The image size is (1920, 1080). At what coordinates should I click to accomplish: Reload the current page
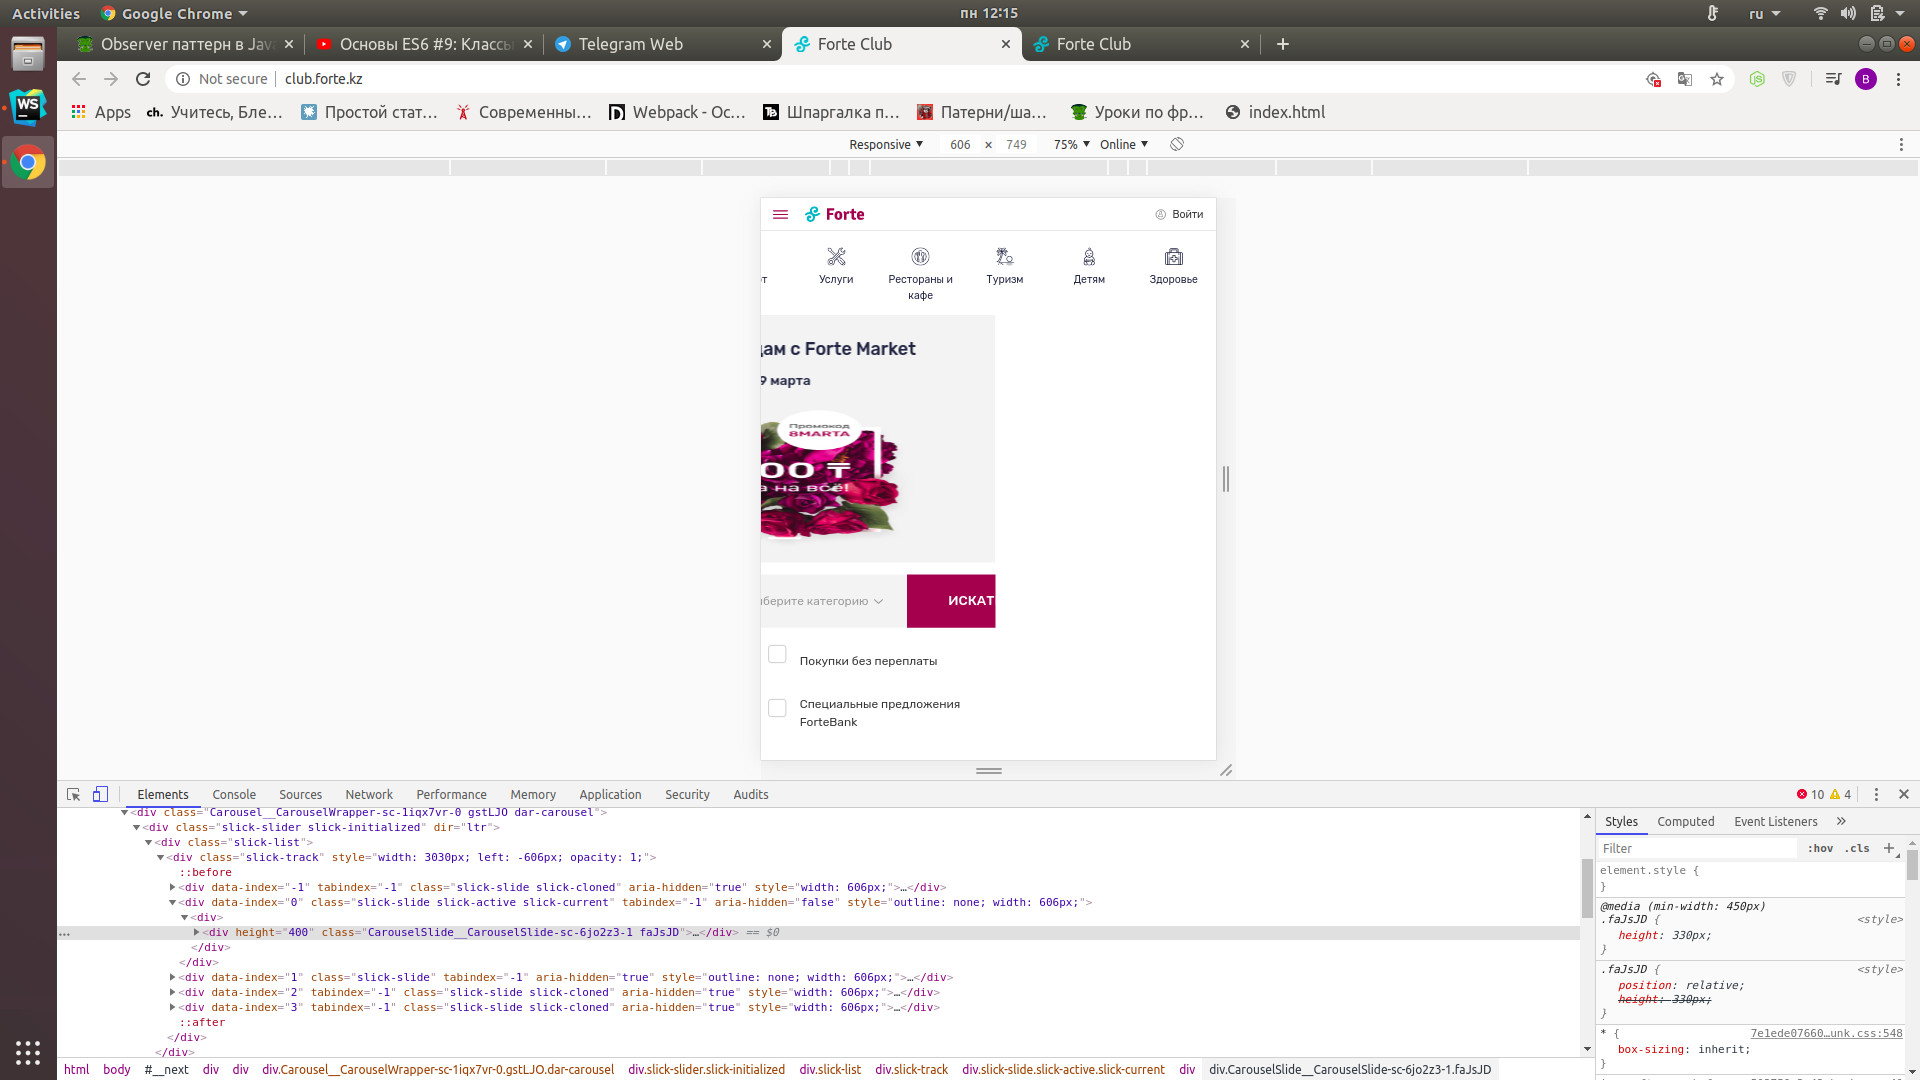tap(143, 79)
